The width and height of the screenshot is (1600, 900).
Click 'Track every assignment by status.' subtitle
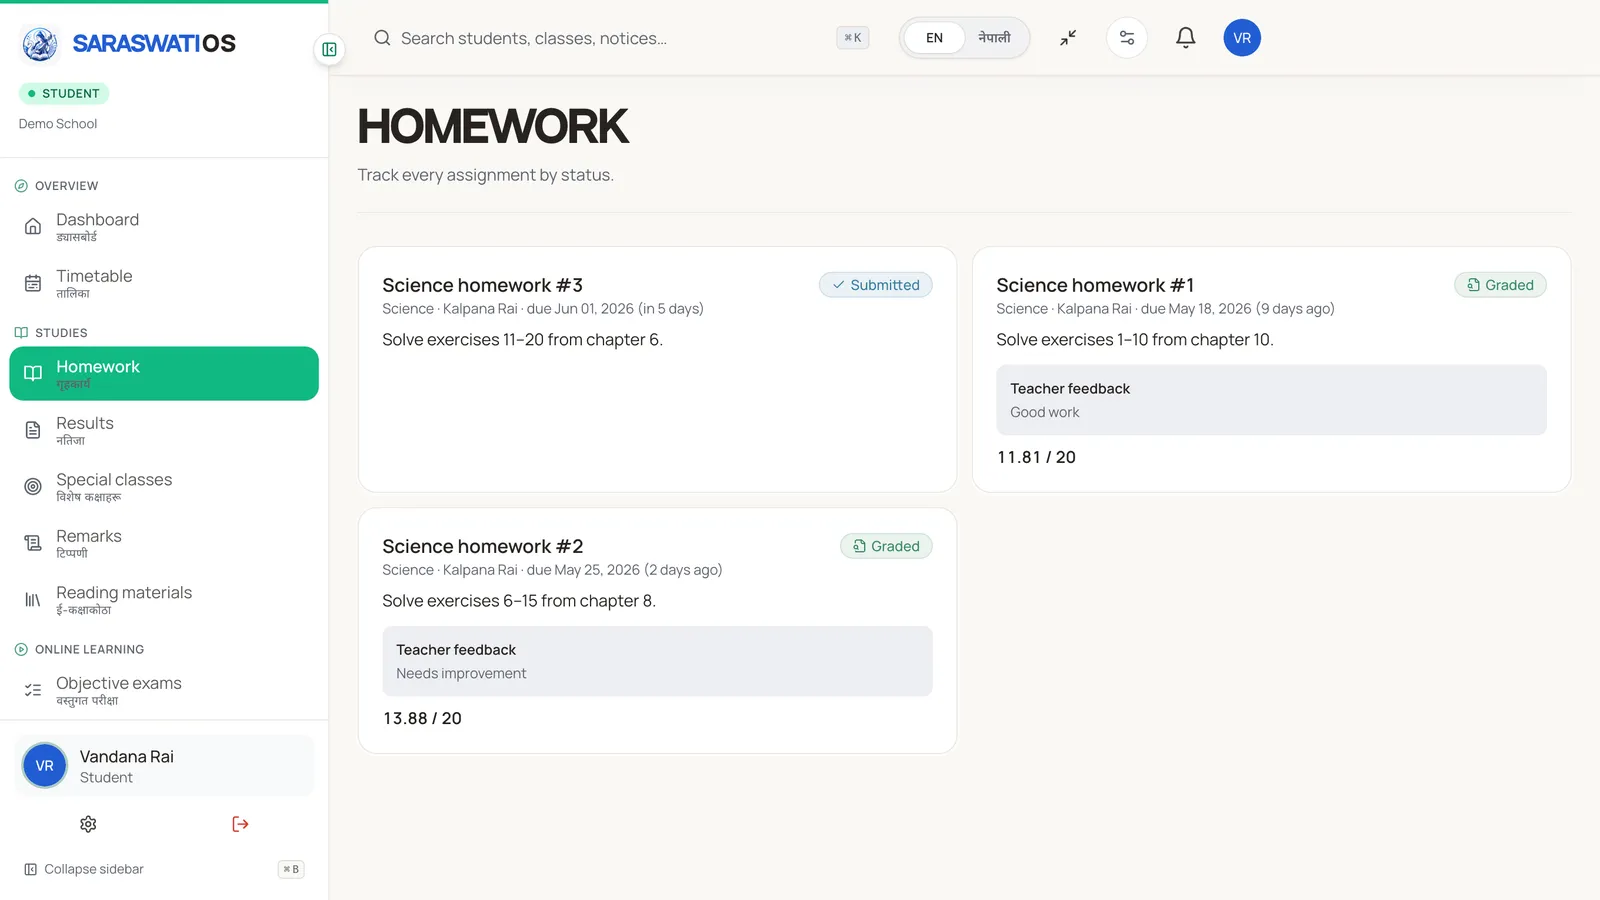(486, 175)
